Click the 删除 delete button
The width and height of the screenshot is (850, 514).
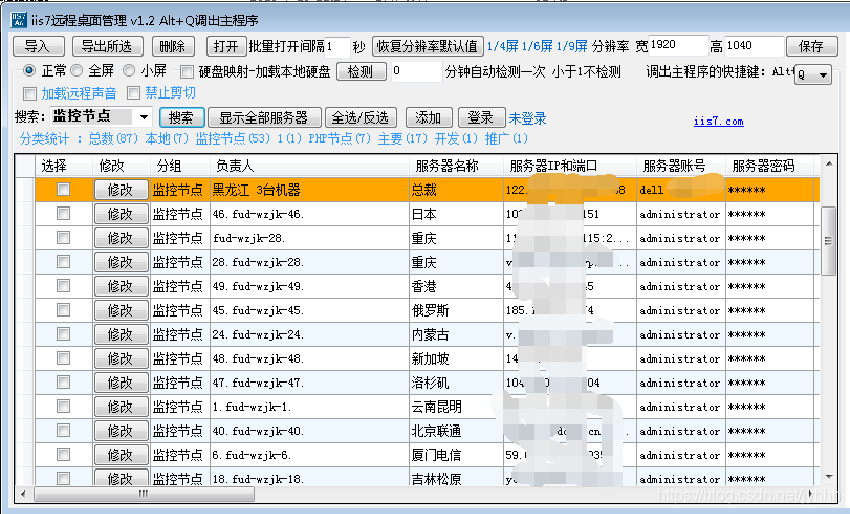173,47
